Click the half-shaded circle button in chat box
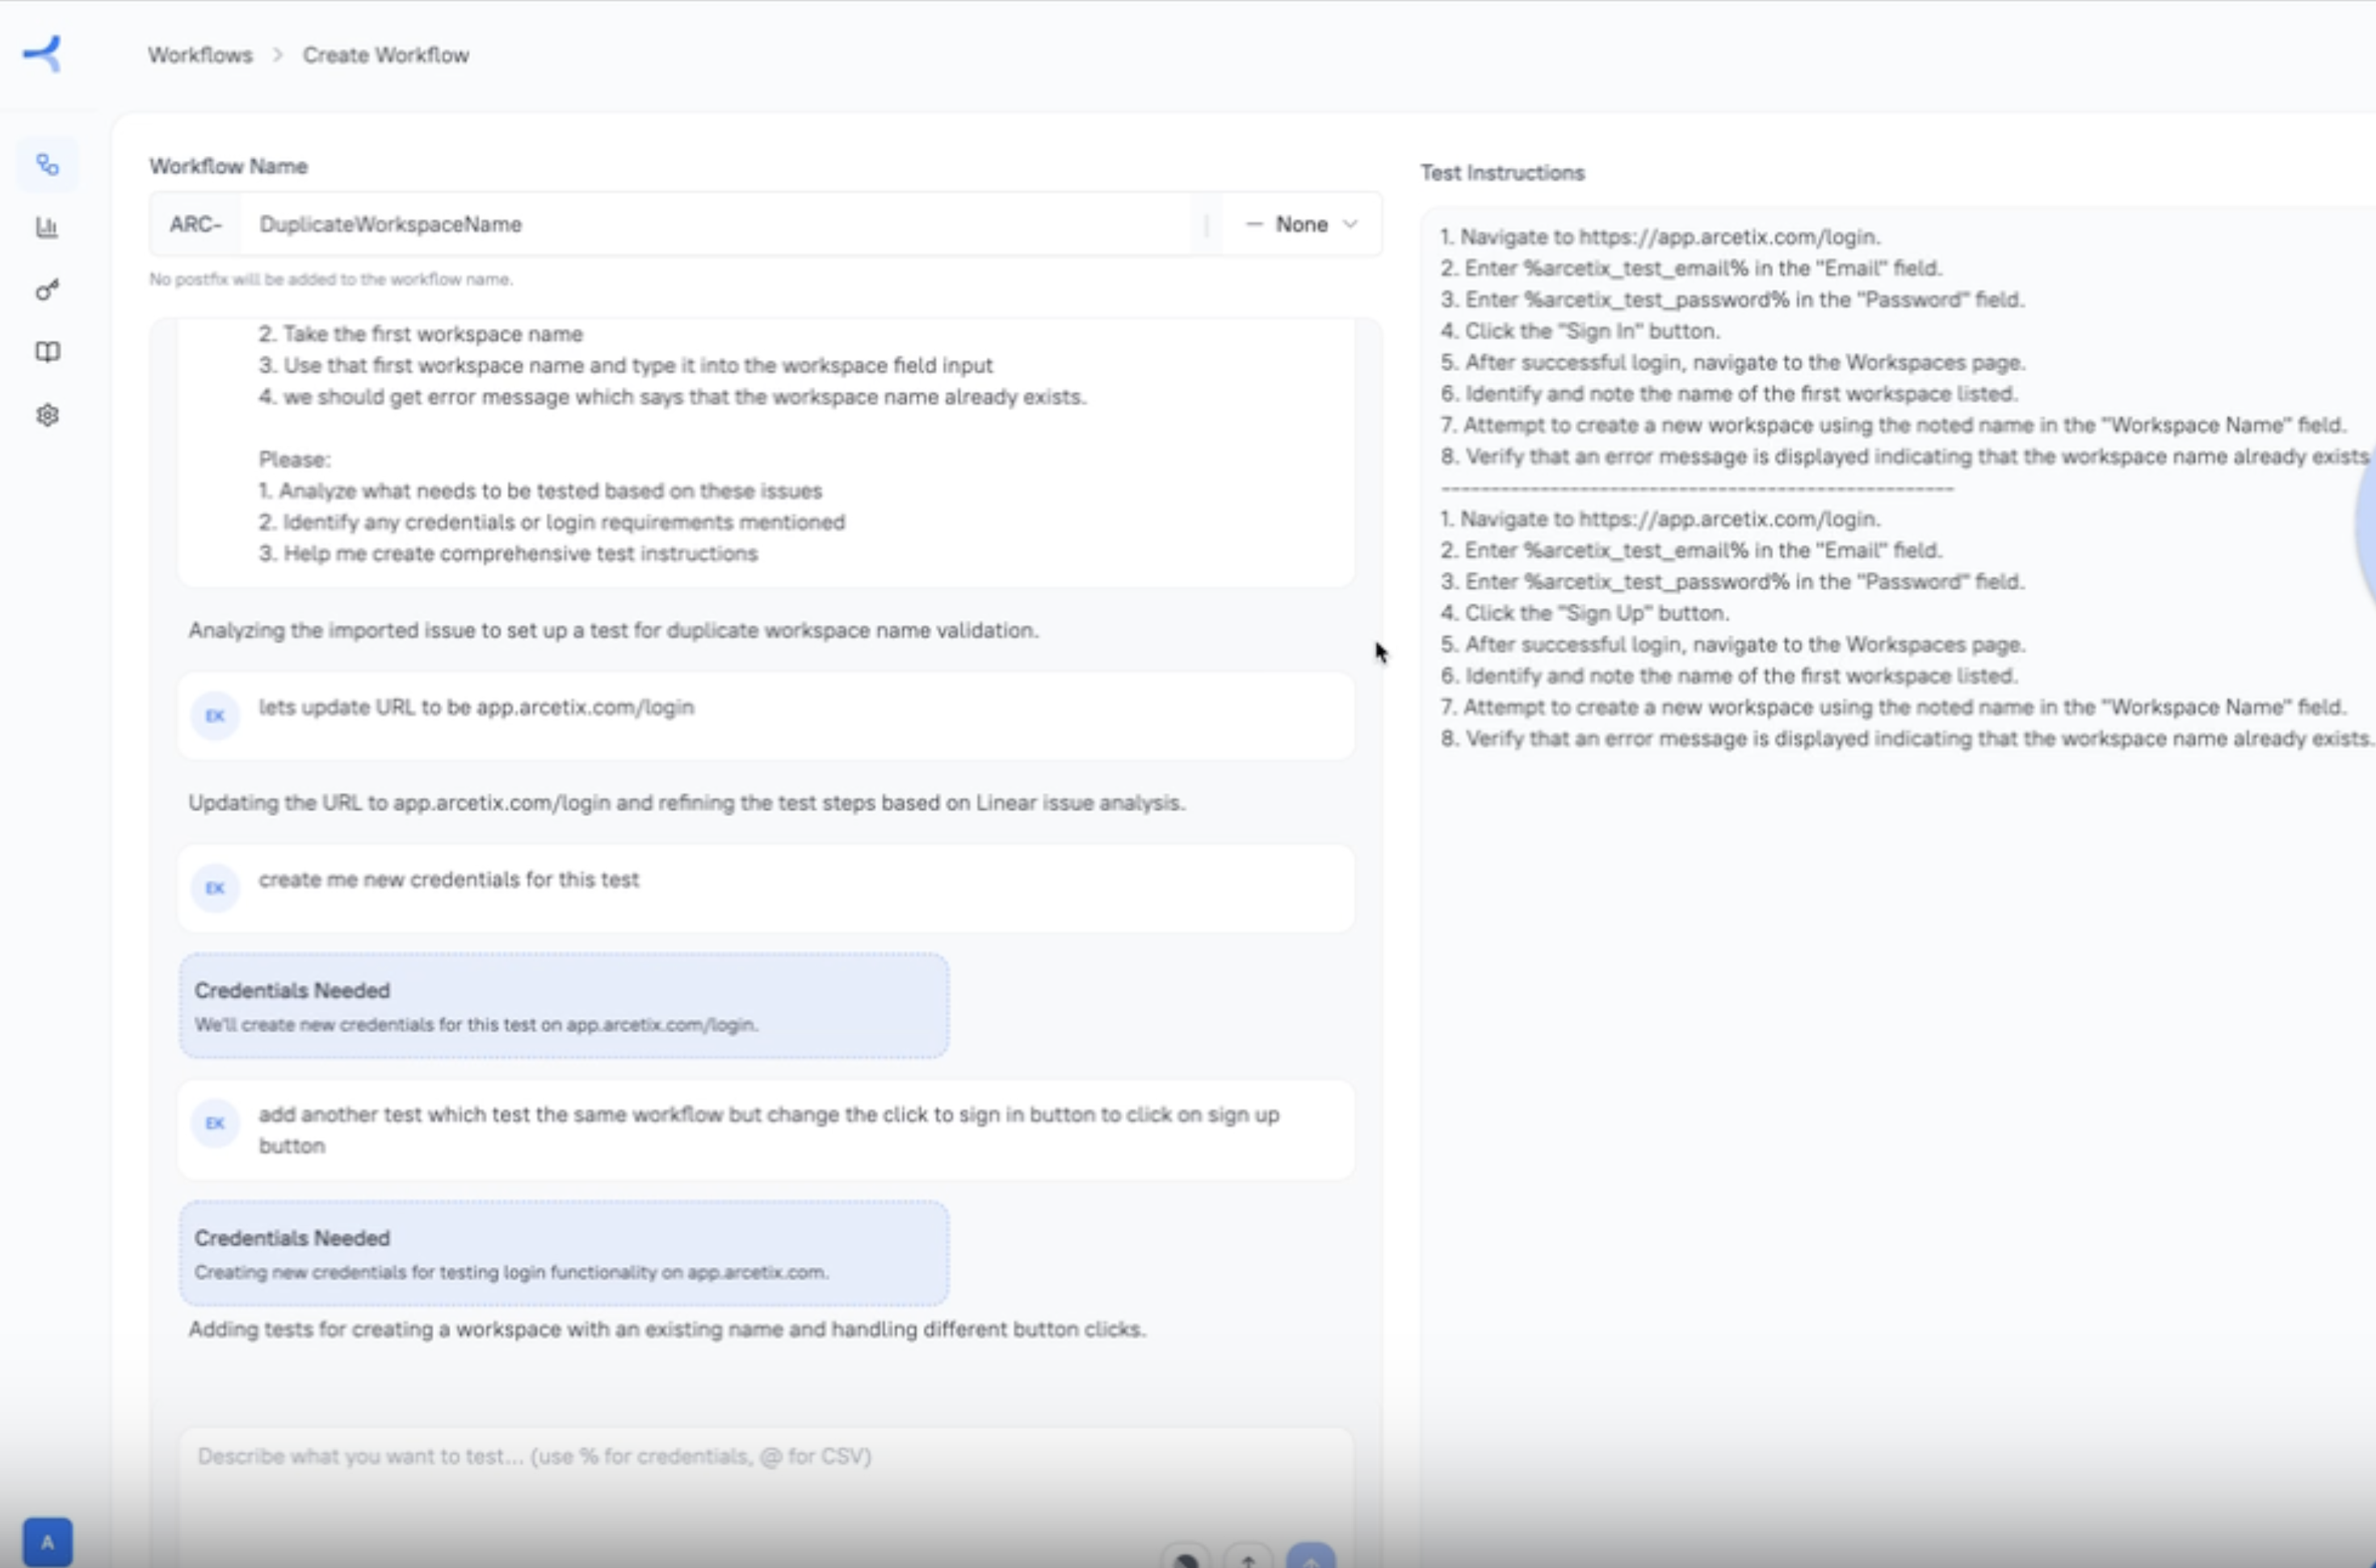The width and height of the screenshot is (2376, 1568). (x=1186, y=1558)
